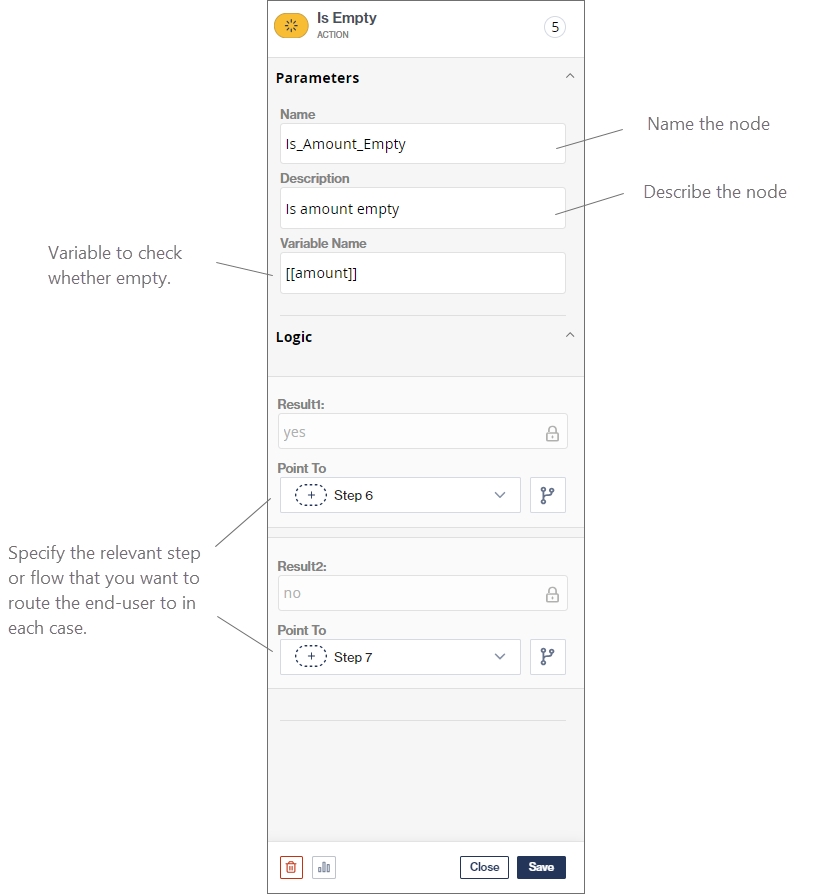Click the Is Empty node title
The width and height of the screenshot is (815, 894).
pyautogui.click(x=347, y=18)
